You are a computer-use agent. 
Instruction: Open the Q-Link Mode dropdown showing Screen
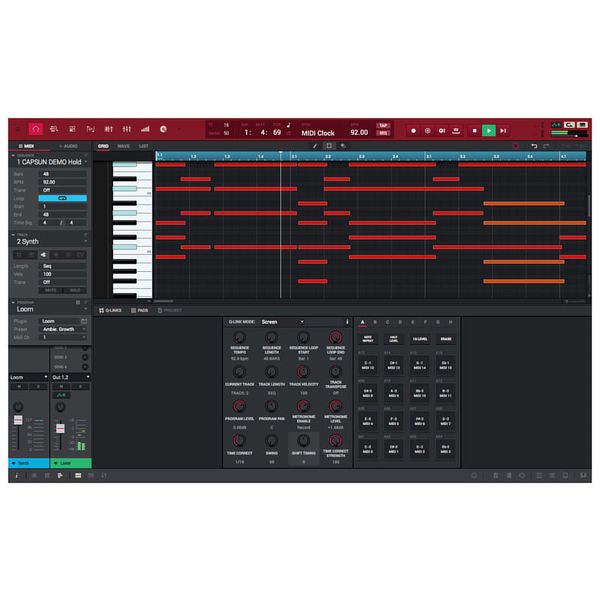point(283,322)
